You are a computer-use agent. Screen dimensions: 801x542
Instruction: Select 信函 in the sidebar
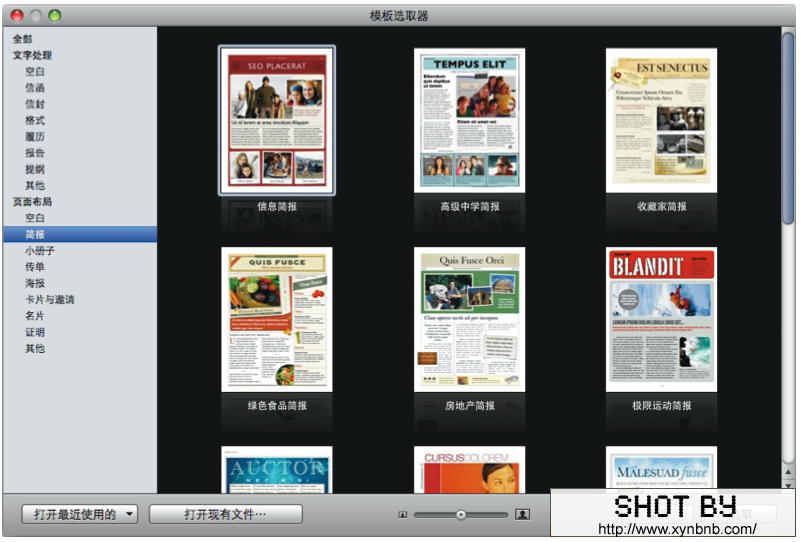pos(35,88)
